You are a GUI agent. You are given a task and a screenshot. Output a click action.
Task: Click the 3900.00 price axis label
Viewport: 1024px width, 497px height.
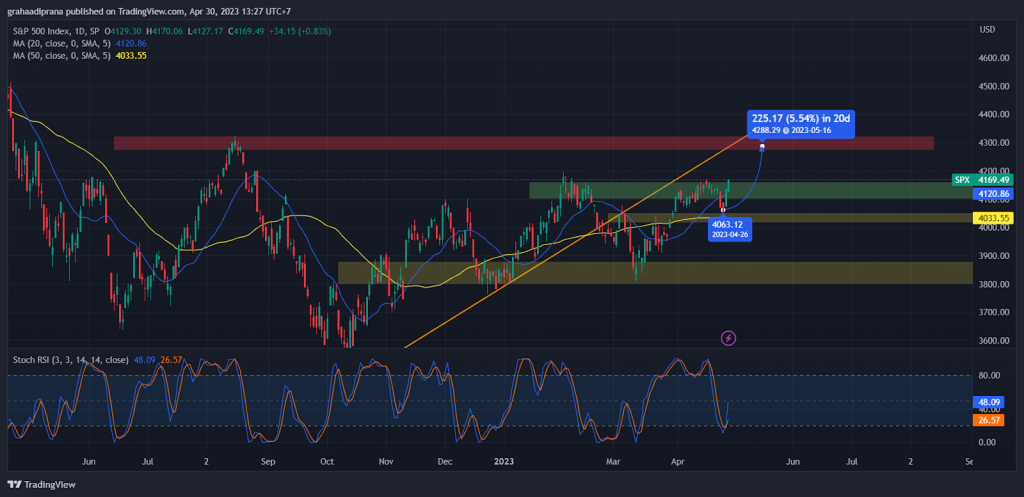pyautogui.click(x=994, y=256)
